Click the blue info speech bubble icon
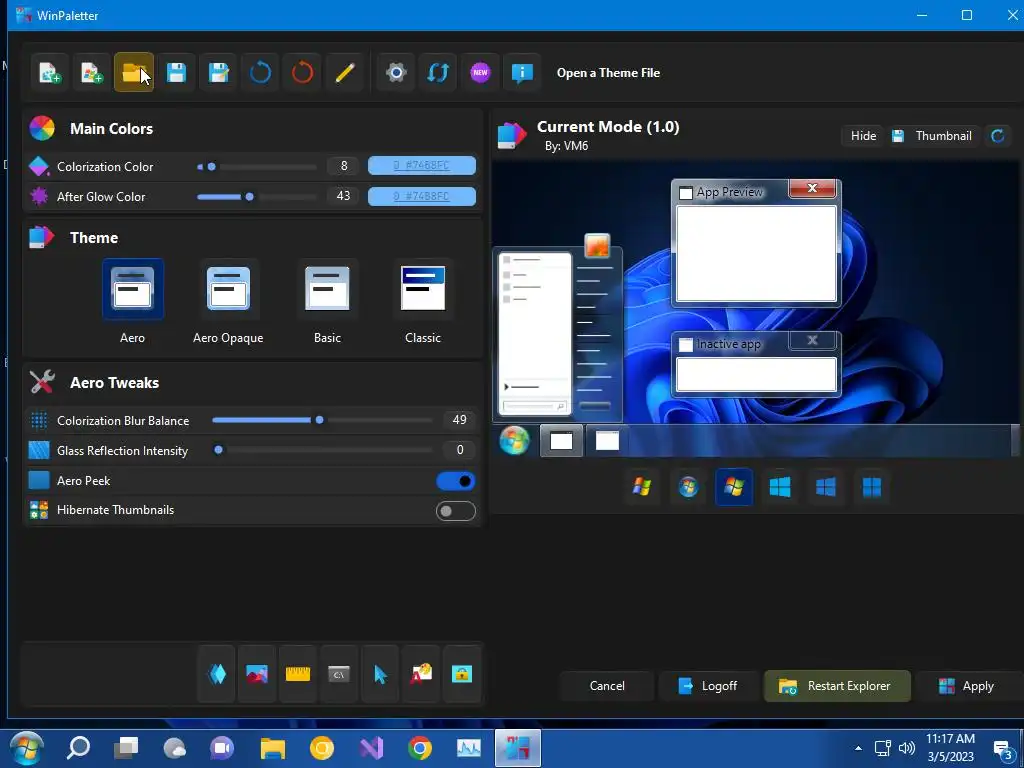 point(522,72)
